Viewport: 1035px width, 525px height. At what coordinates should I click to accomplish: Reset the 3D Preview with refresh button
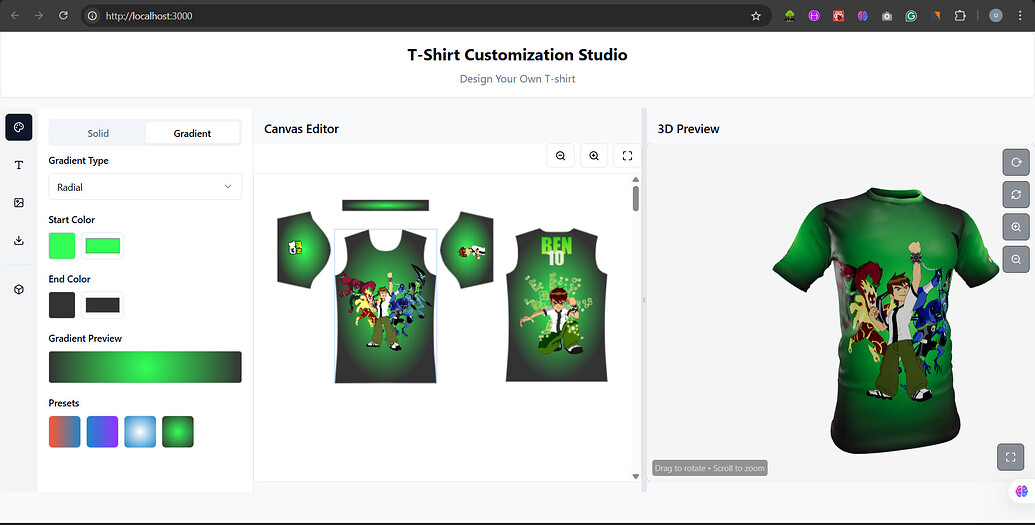click(x=1016, y=194)
